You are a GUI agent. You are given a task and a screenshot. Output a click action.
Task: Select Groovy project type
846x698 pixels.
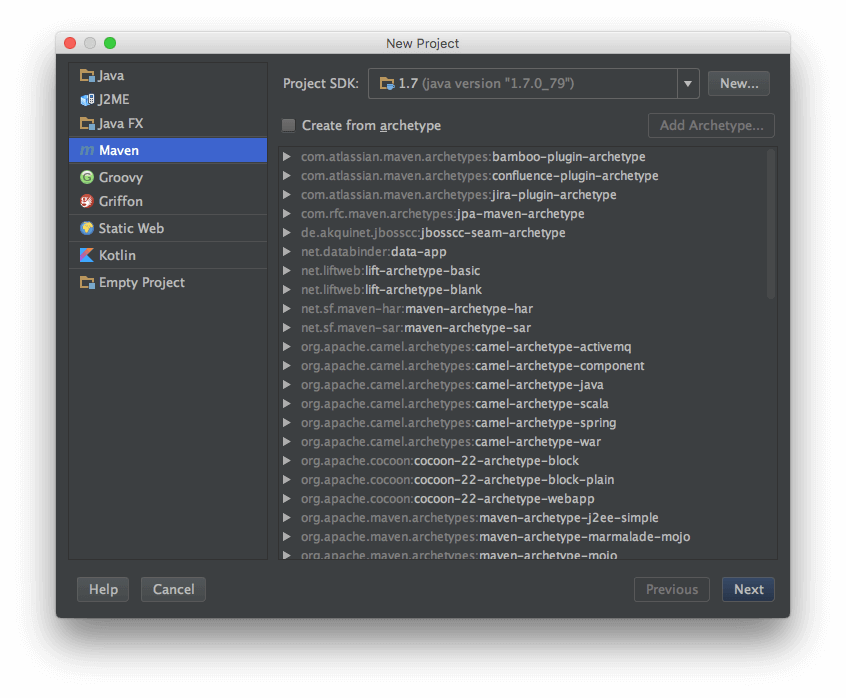point(168,177)
